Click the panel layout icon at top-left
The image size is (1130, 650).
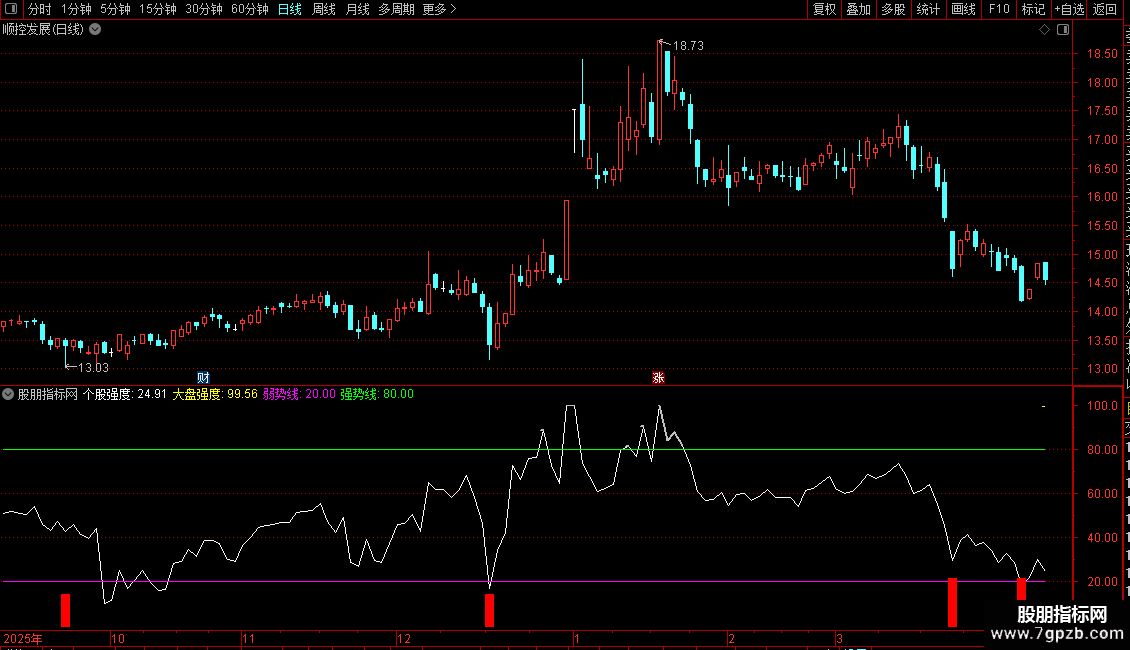[11, 9]
